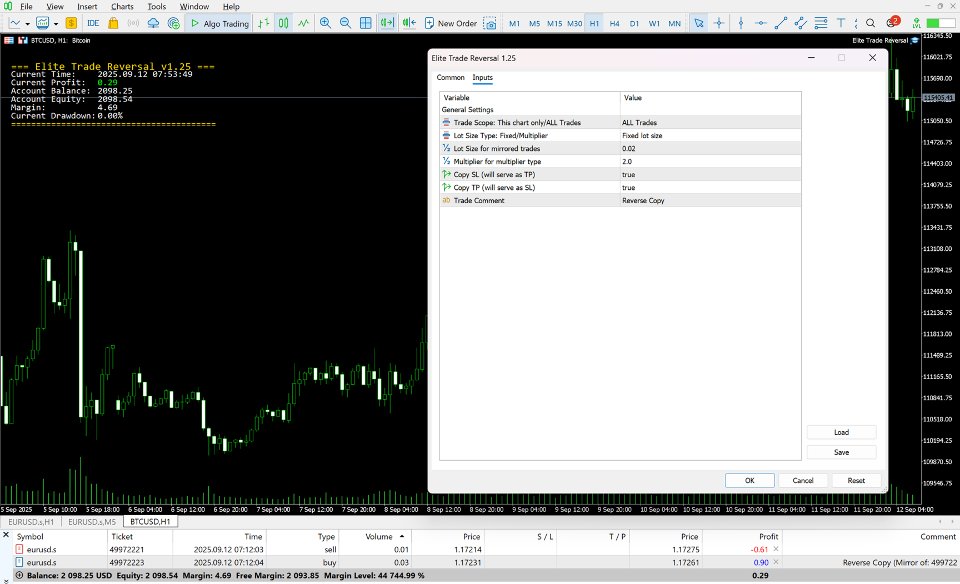Select the Crosshair tool

[x=718, y=21]
